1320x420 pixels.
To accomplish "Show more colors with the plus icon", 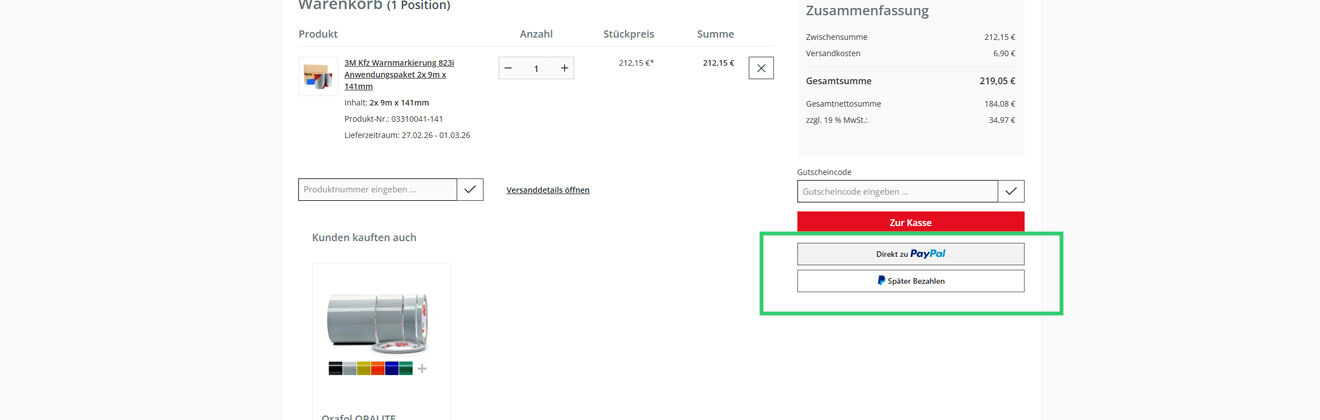I will coord(422,369).
